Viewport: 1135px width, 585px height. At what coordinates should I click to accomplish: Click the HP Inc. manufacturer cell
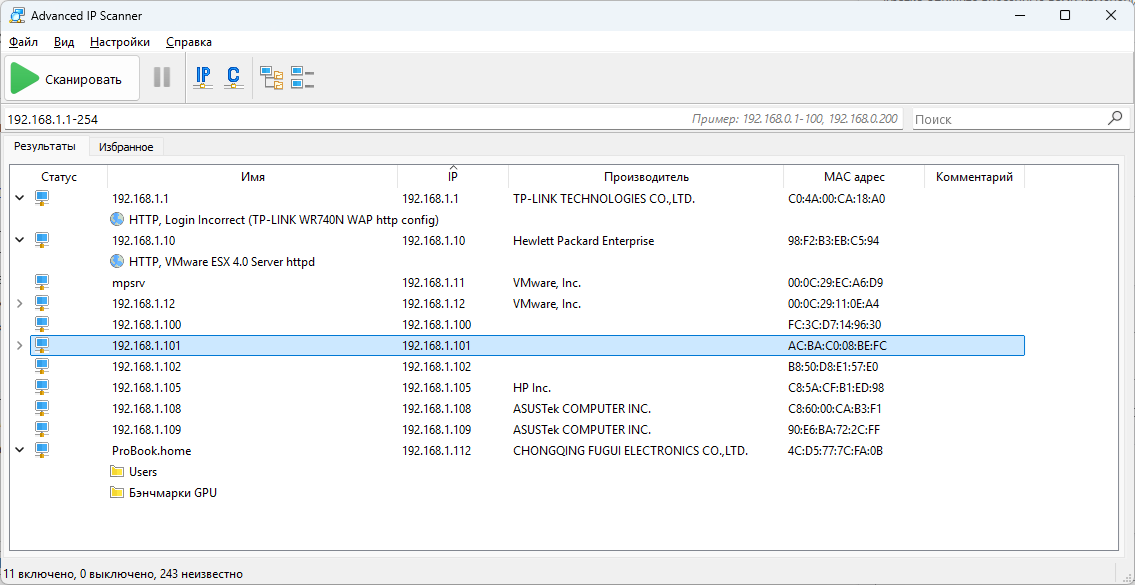(x=532, y=387)
